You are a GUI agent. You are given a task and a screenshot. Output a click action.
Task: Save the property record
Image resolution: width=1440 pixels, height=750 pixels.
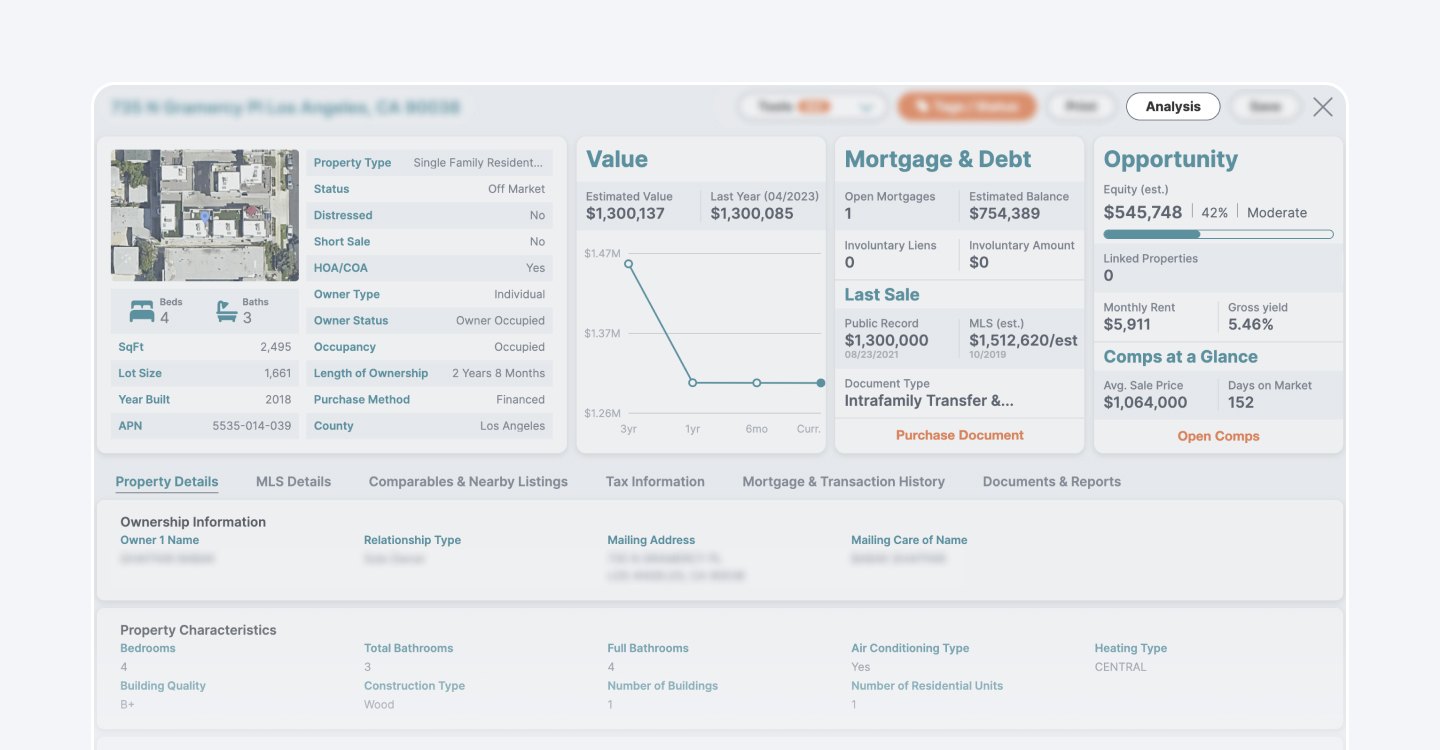click(1264, 105)
